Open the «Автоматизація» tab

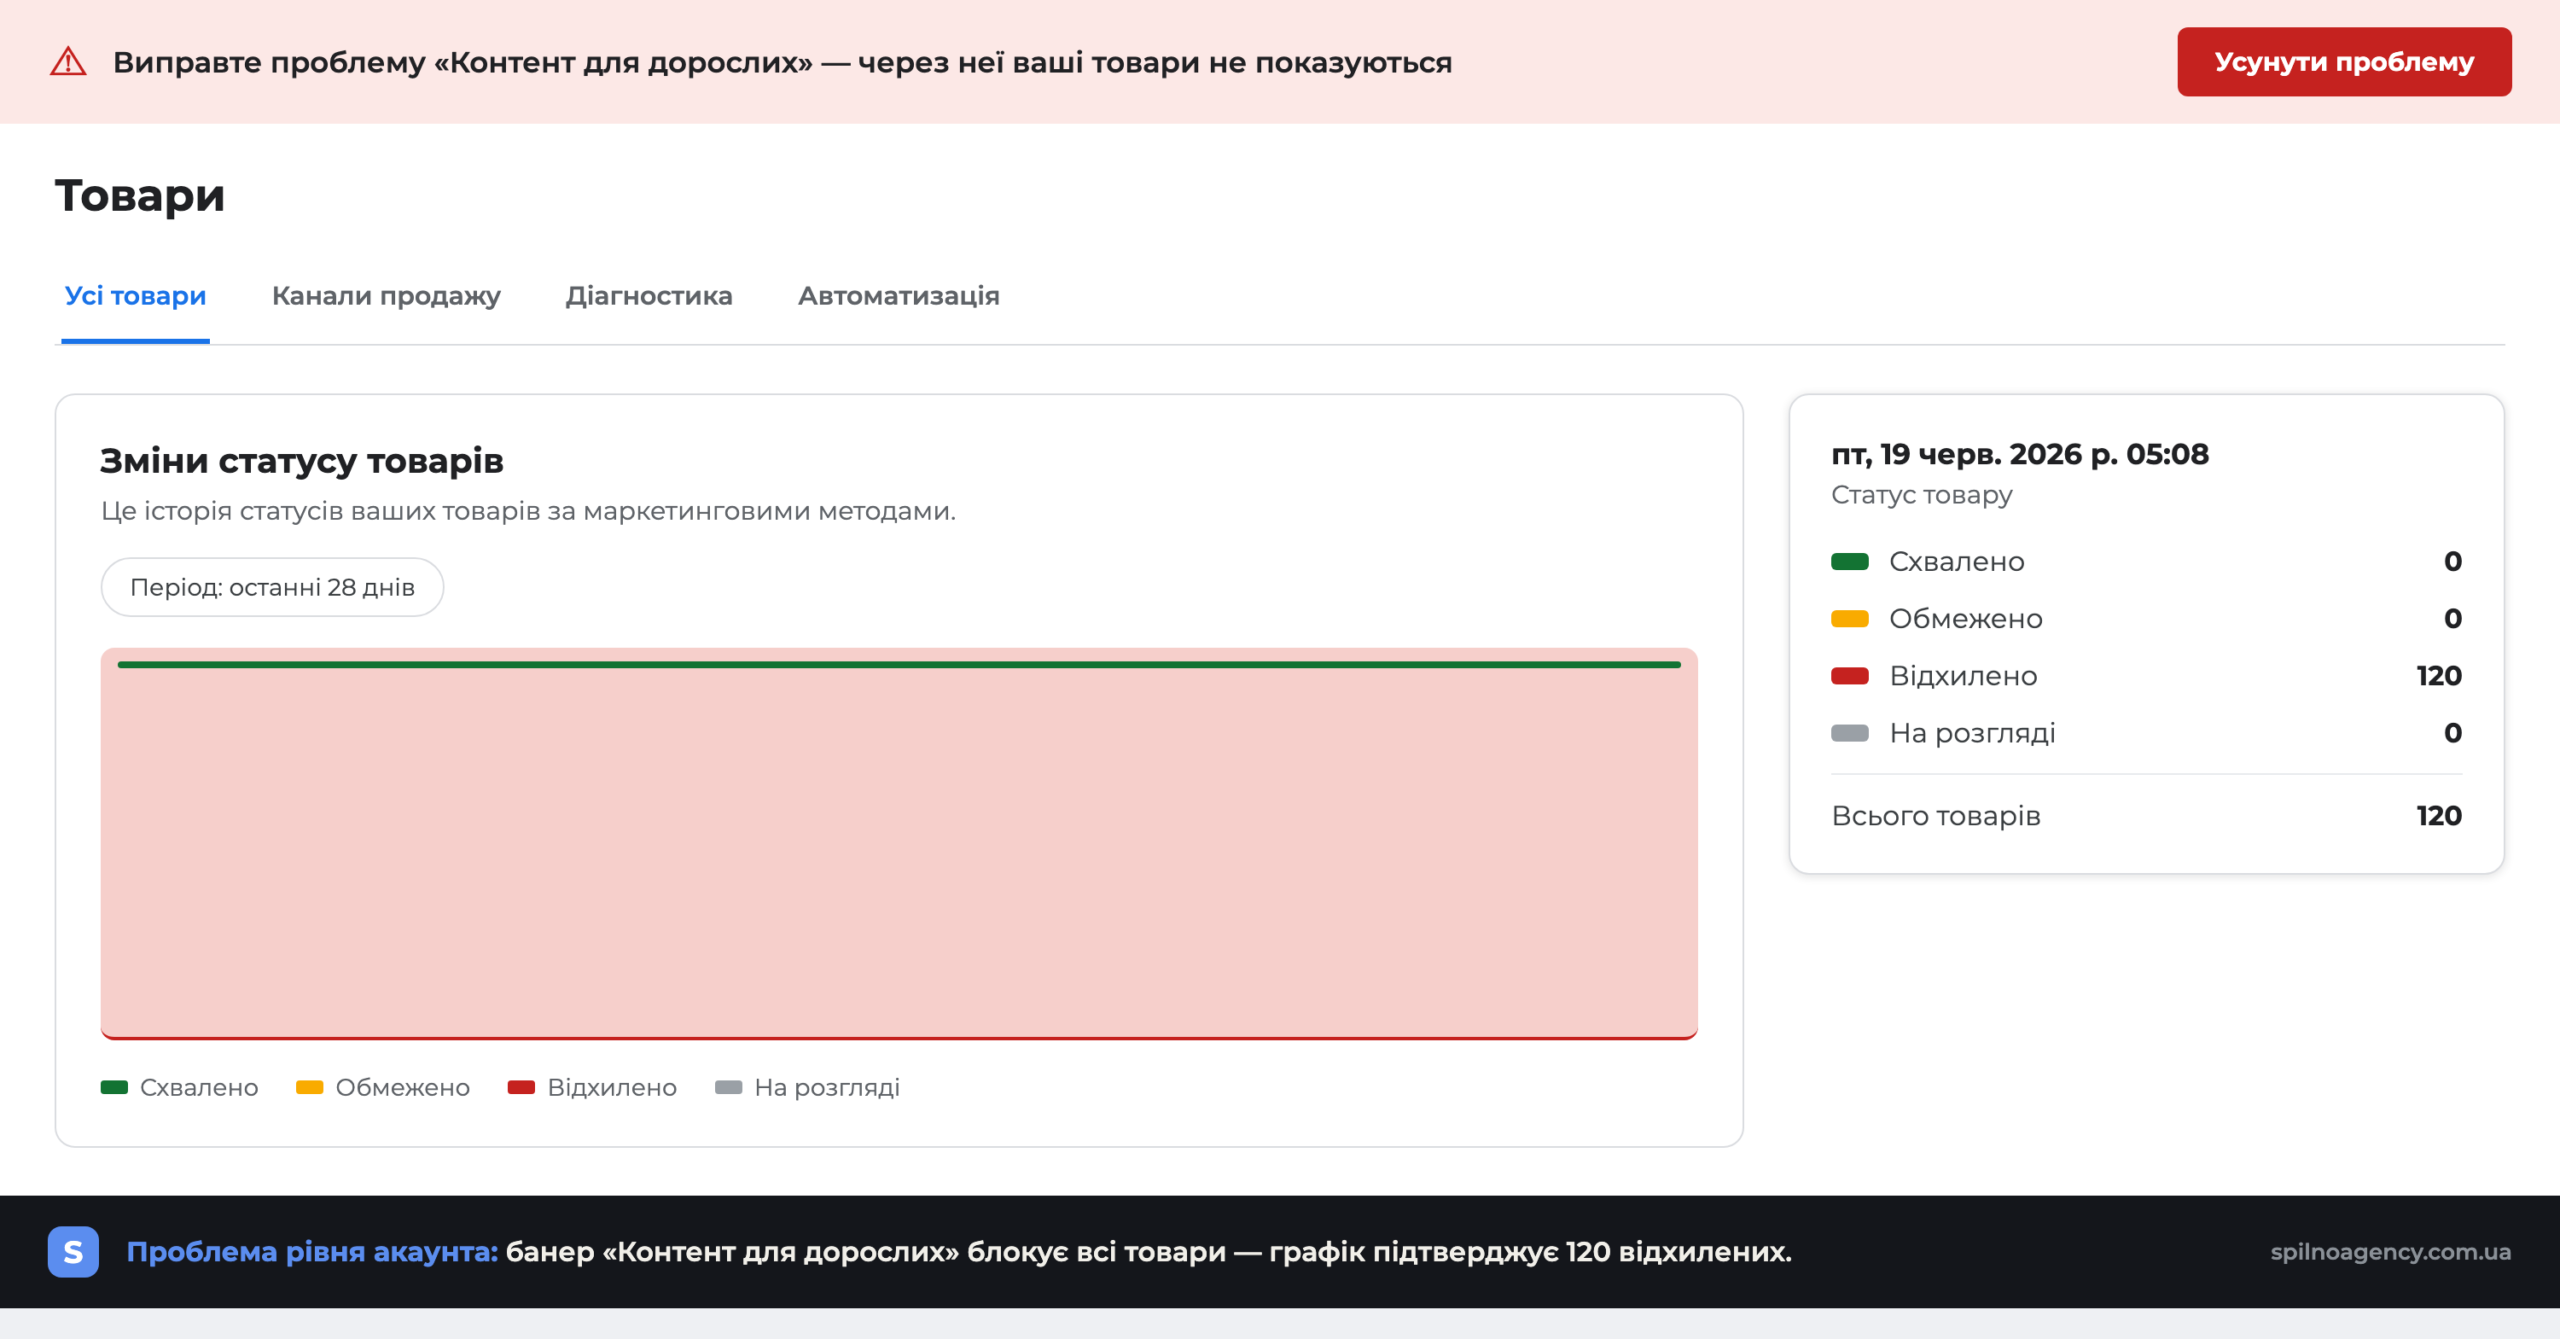[899, 296]
